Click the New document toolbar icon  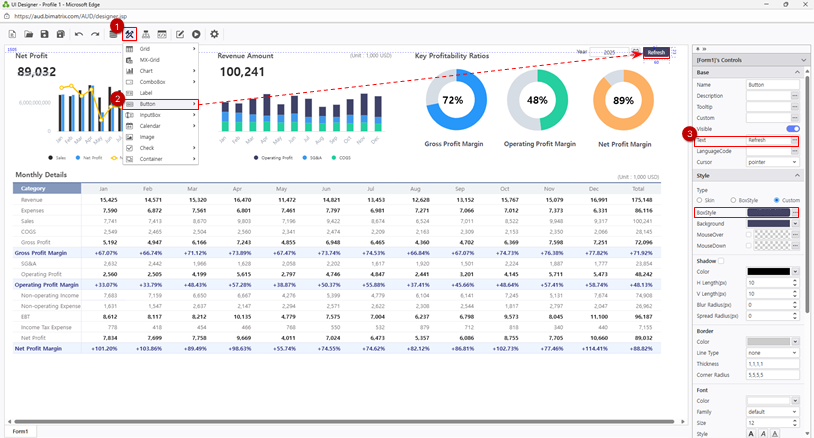11,35
